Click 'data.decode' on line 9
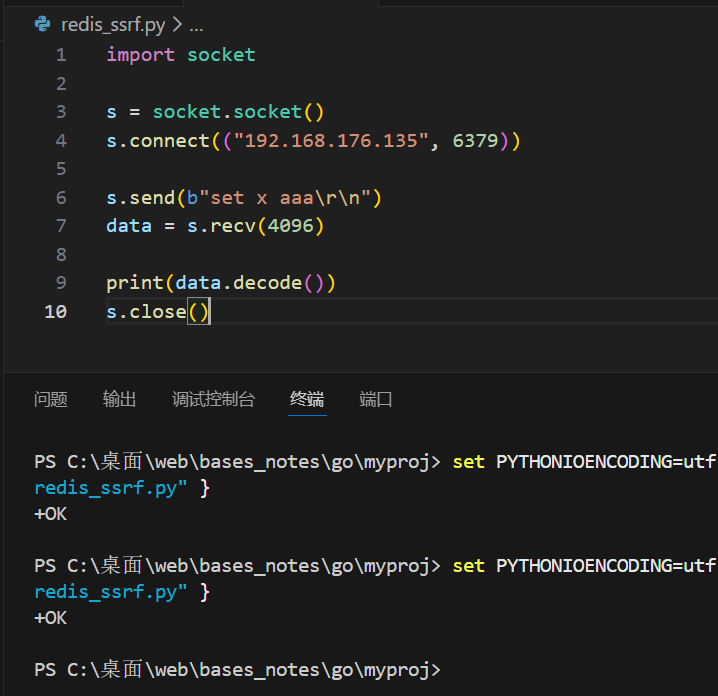718x696 pixels. [x=239, y=283]
